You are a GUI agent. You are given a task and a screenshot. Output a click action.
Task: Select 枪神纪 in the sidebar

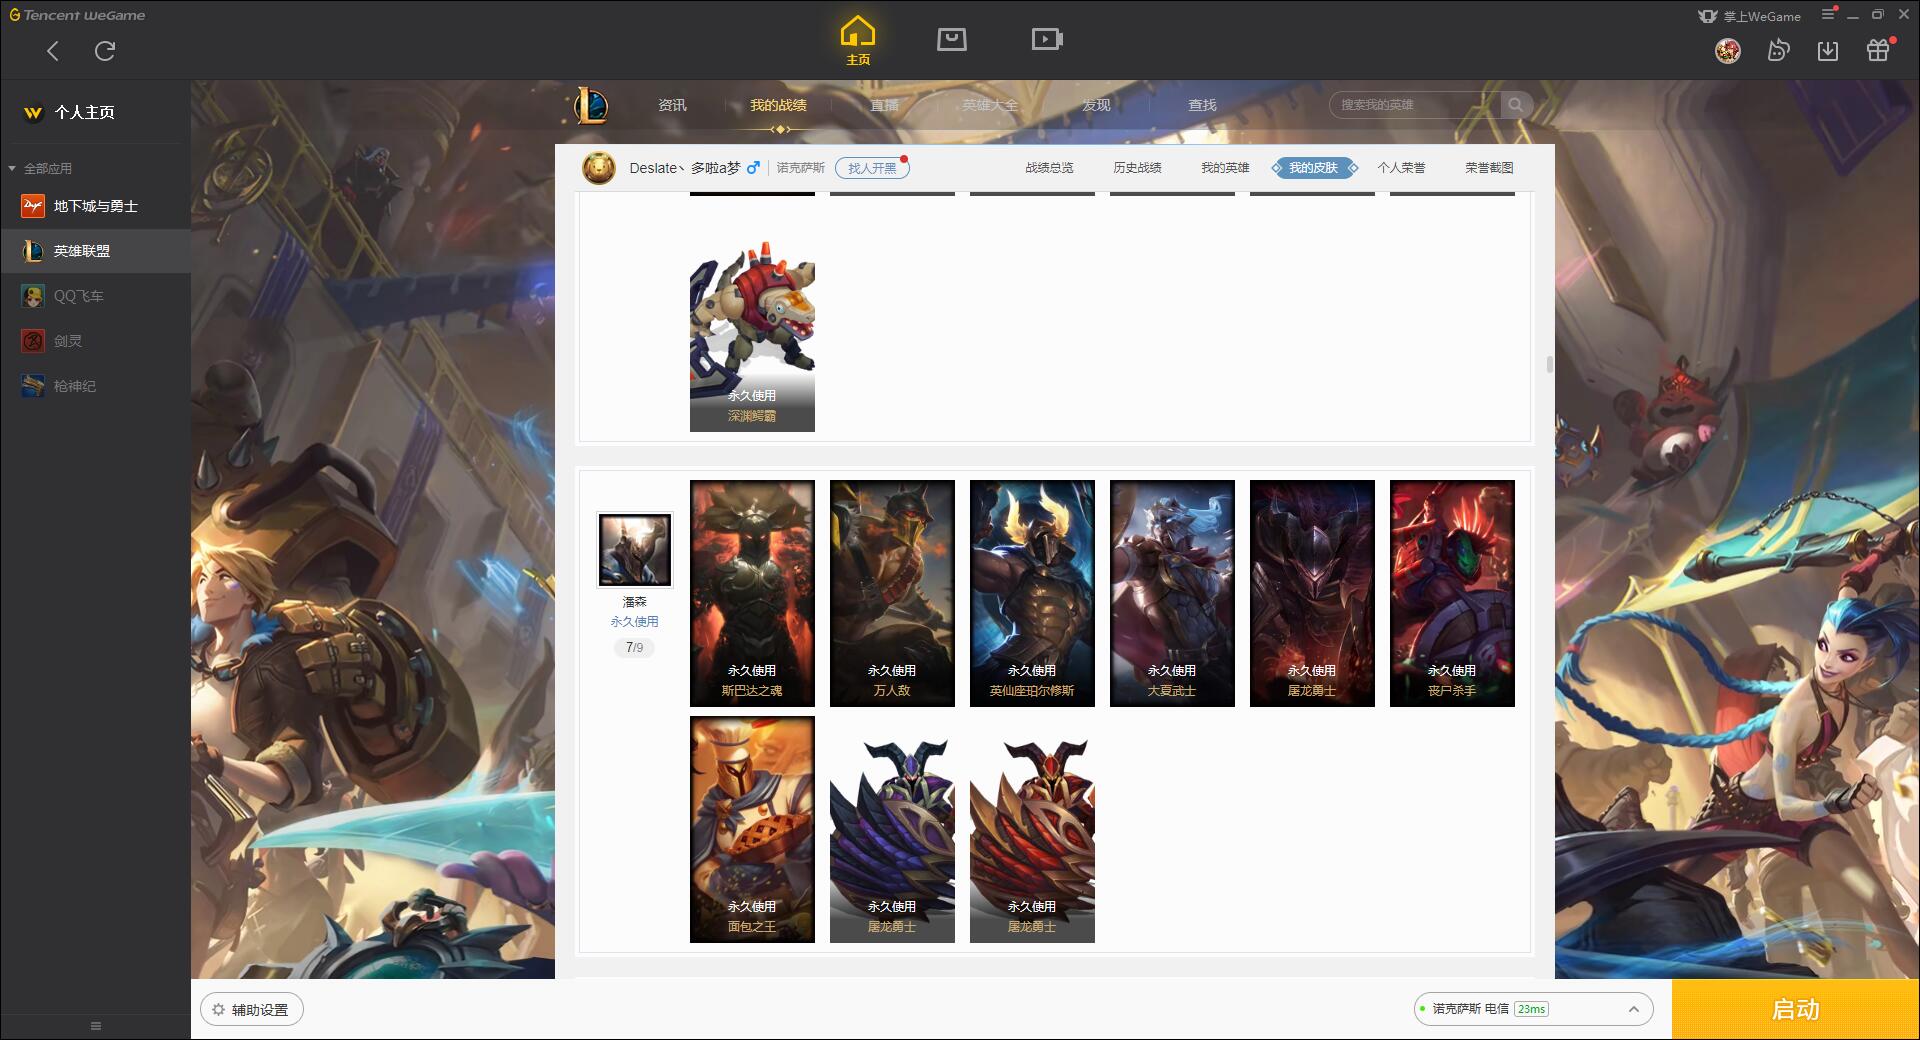click(95, 386)
